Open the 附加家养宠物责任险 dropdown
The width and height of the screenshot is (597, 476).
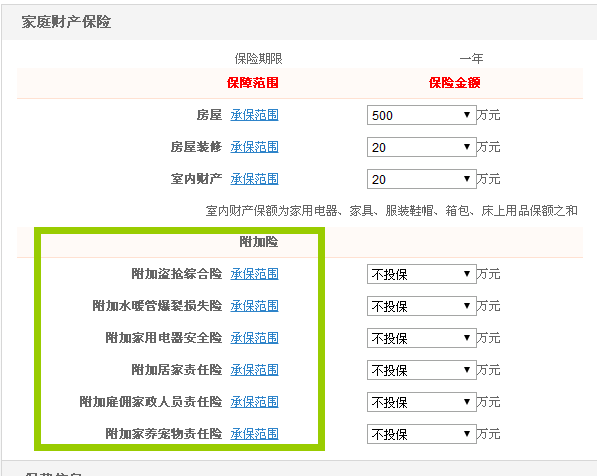point(421,434)
